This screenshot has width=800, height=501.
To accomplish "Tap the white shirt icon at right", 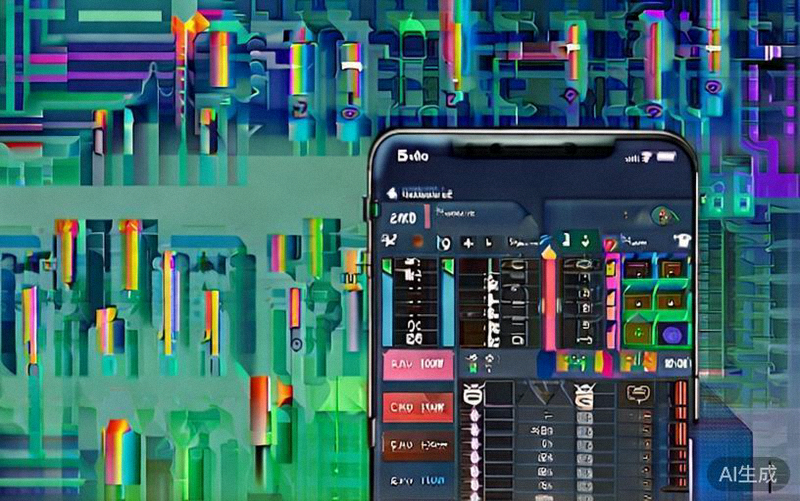I will click(683, 240).
